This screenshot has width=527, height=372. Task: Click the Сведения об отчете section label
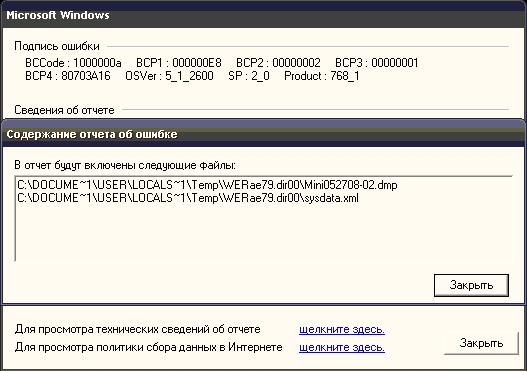click(x=64, y=110)
